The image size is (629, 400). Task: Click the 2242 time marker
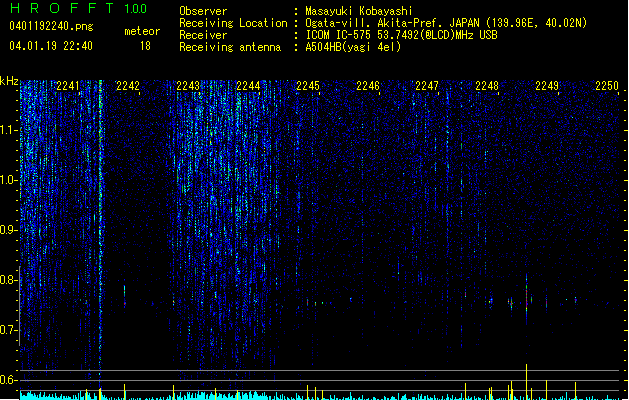[x=128, y=86]
